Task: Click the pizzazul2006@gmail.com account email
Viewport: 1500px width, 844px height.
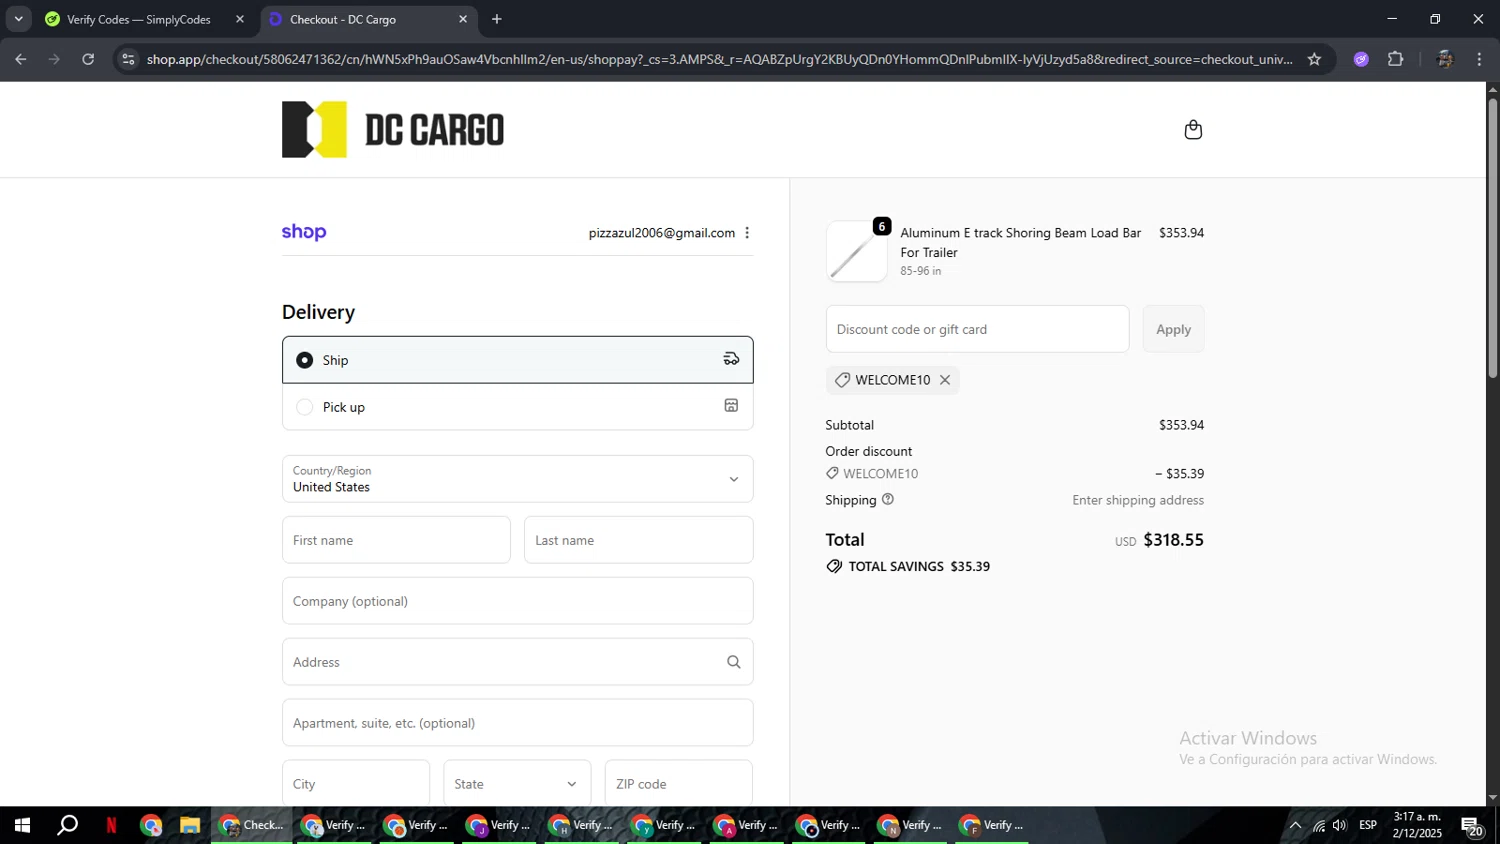Action: click(662, 233)
